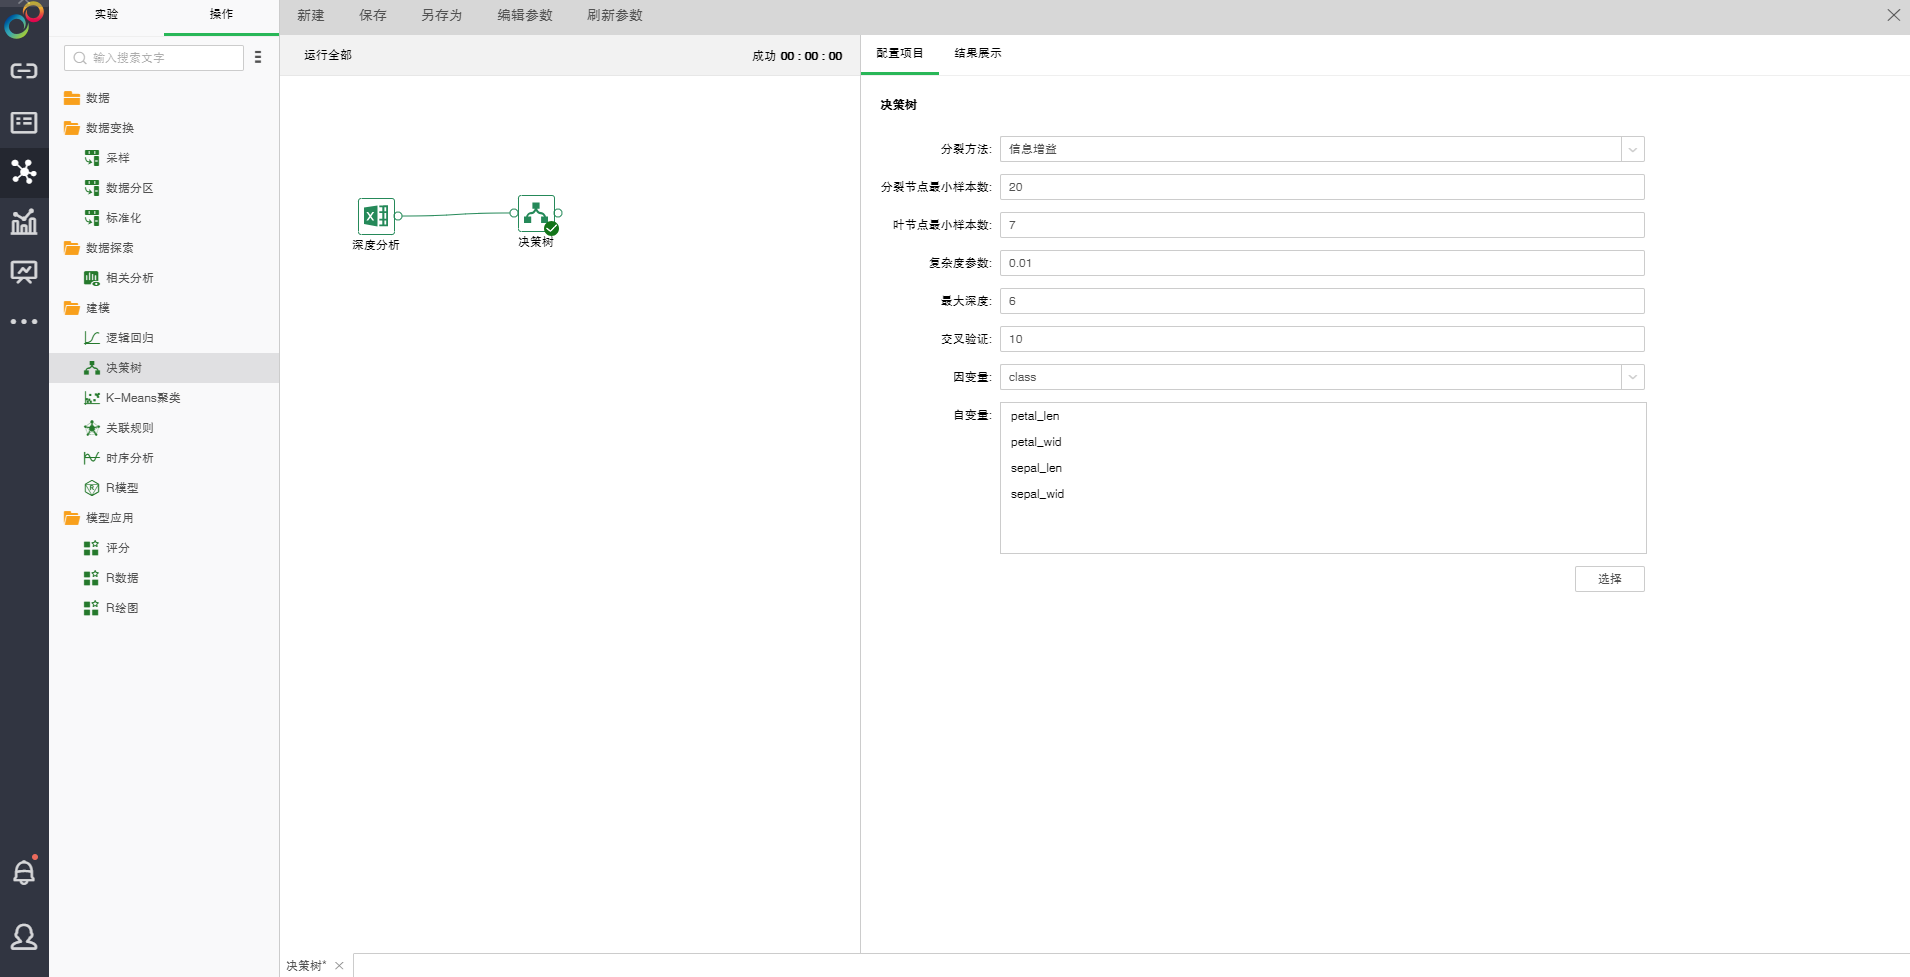
Task: Expand the 分裂方法 dropdown
Action: 1632,149
